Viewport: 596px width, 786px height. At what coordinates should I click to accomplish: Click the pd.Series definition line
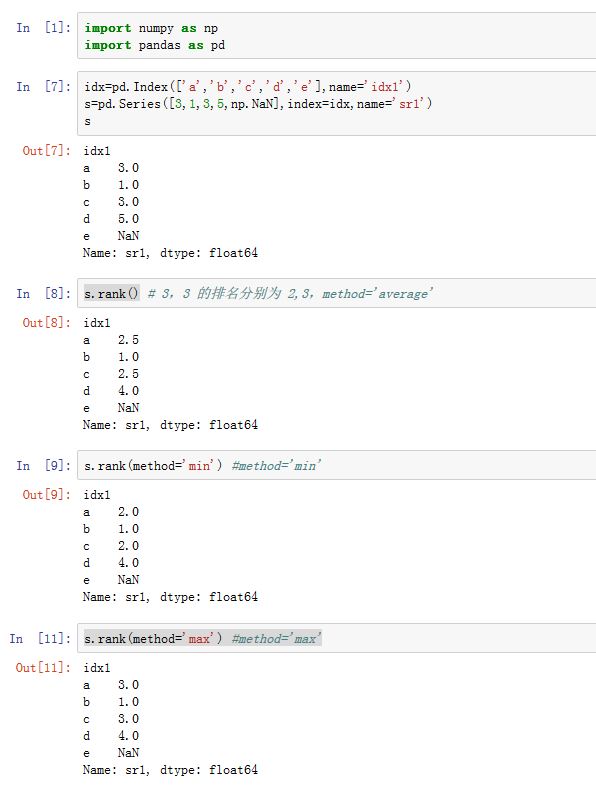point(258,104)
